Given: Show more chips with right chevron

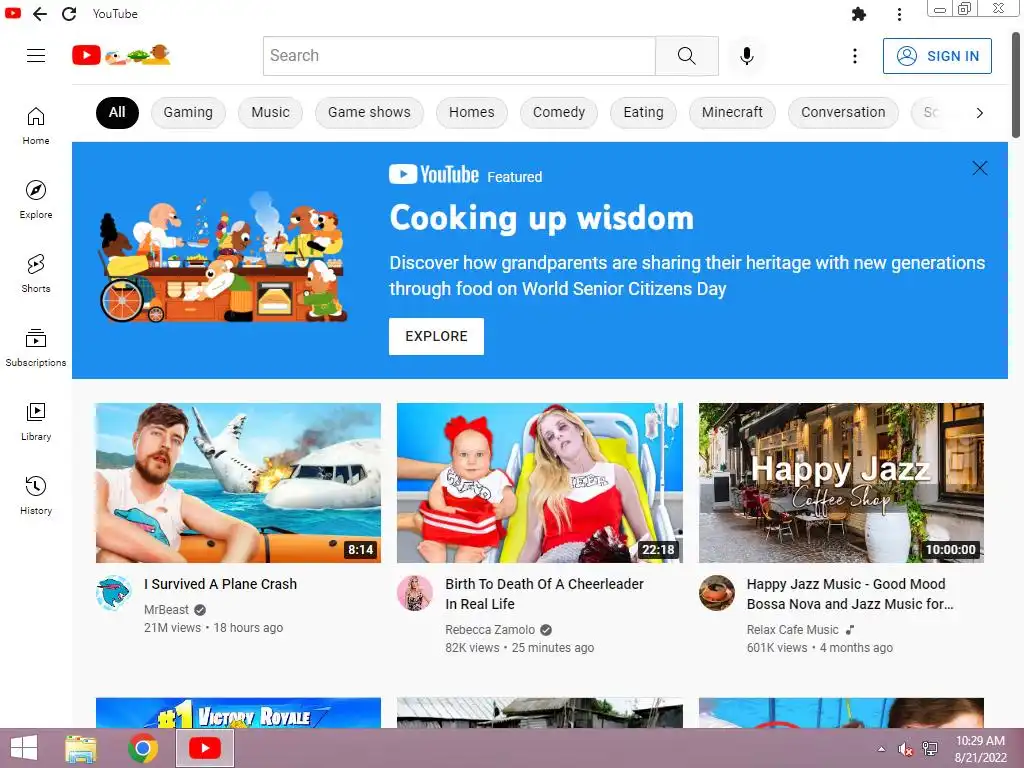Looking at the screenshot, I should tap(979, 113).
